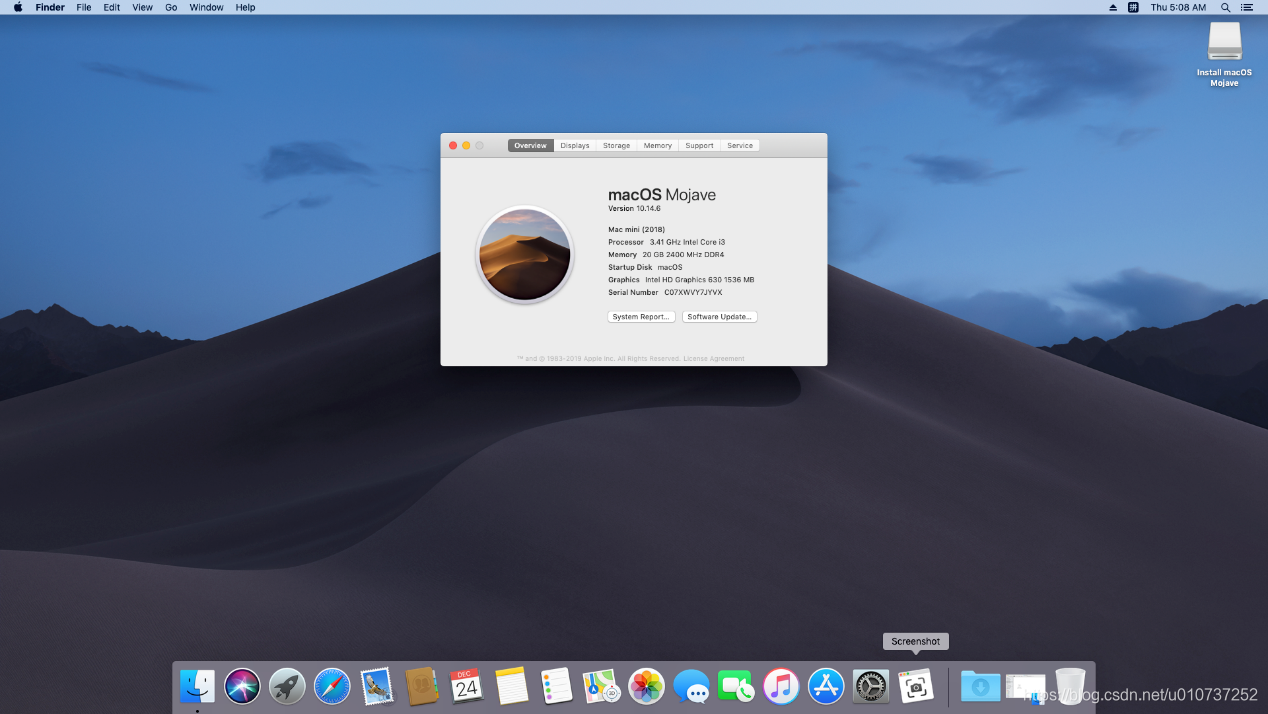Open Mail stamp icon in Dock
This screenshot has width=1268, height=714.
coord(377,686)
